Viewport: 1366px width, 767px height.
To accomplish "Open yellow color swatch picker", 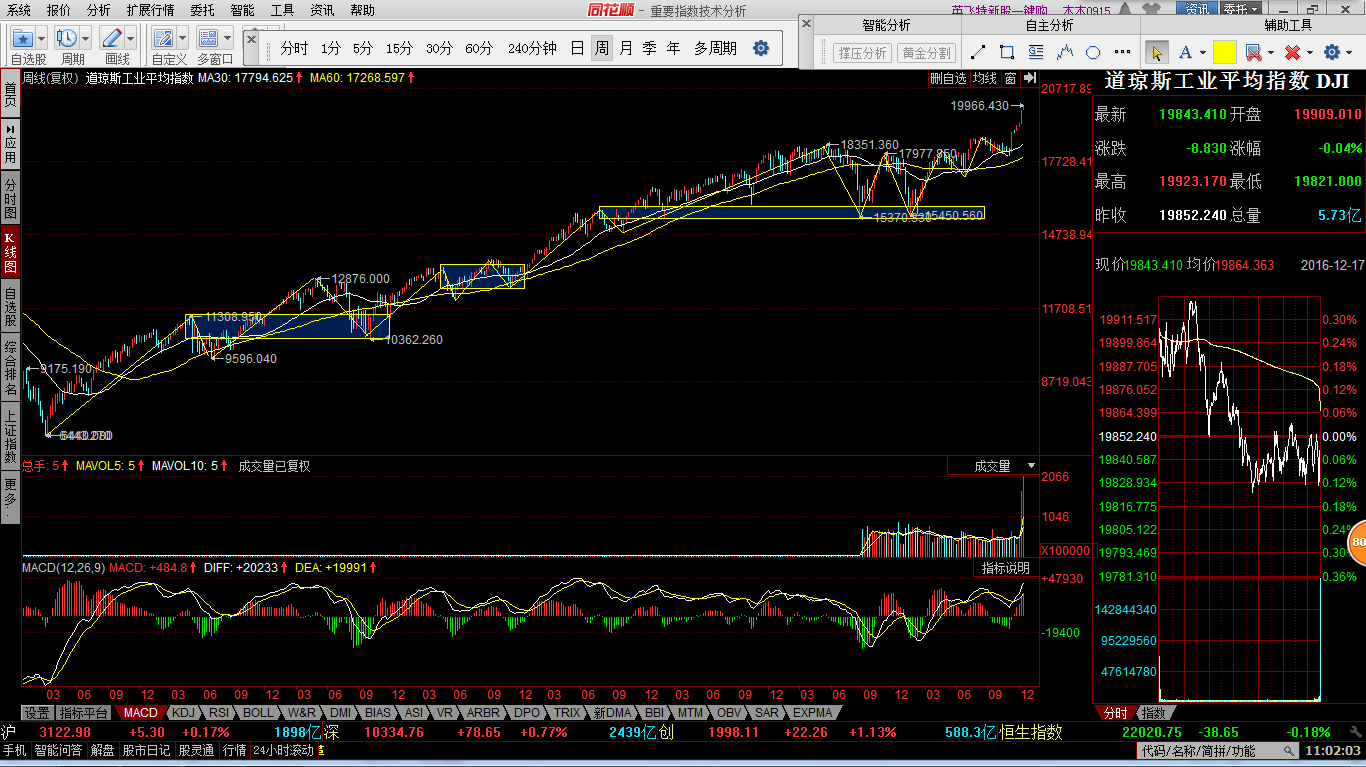I will point(1224,52).
